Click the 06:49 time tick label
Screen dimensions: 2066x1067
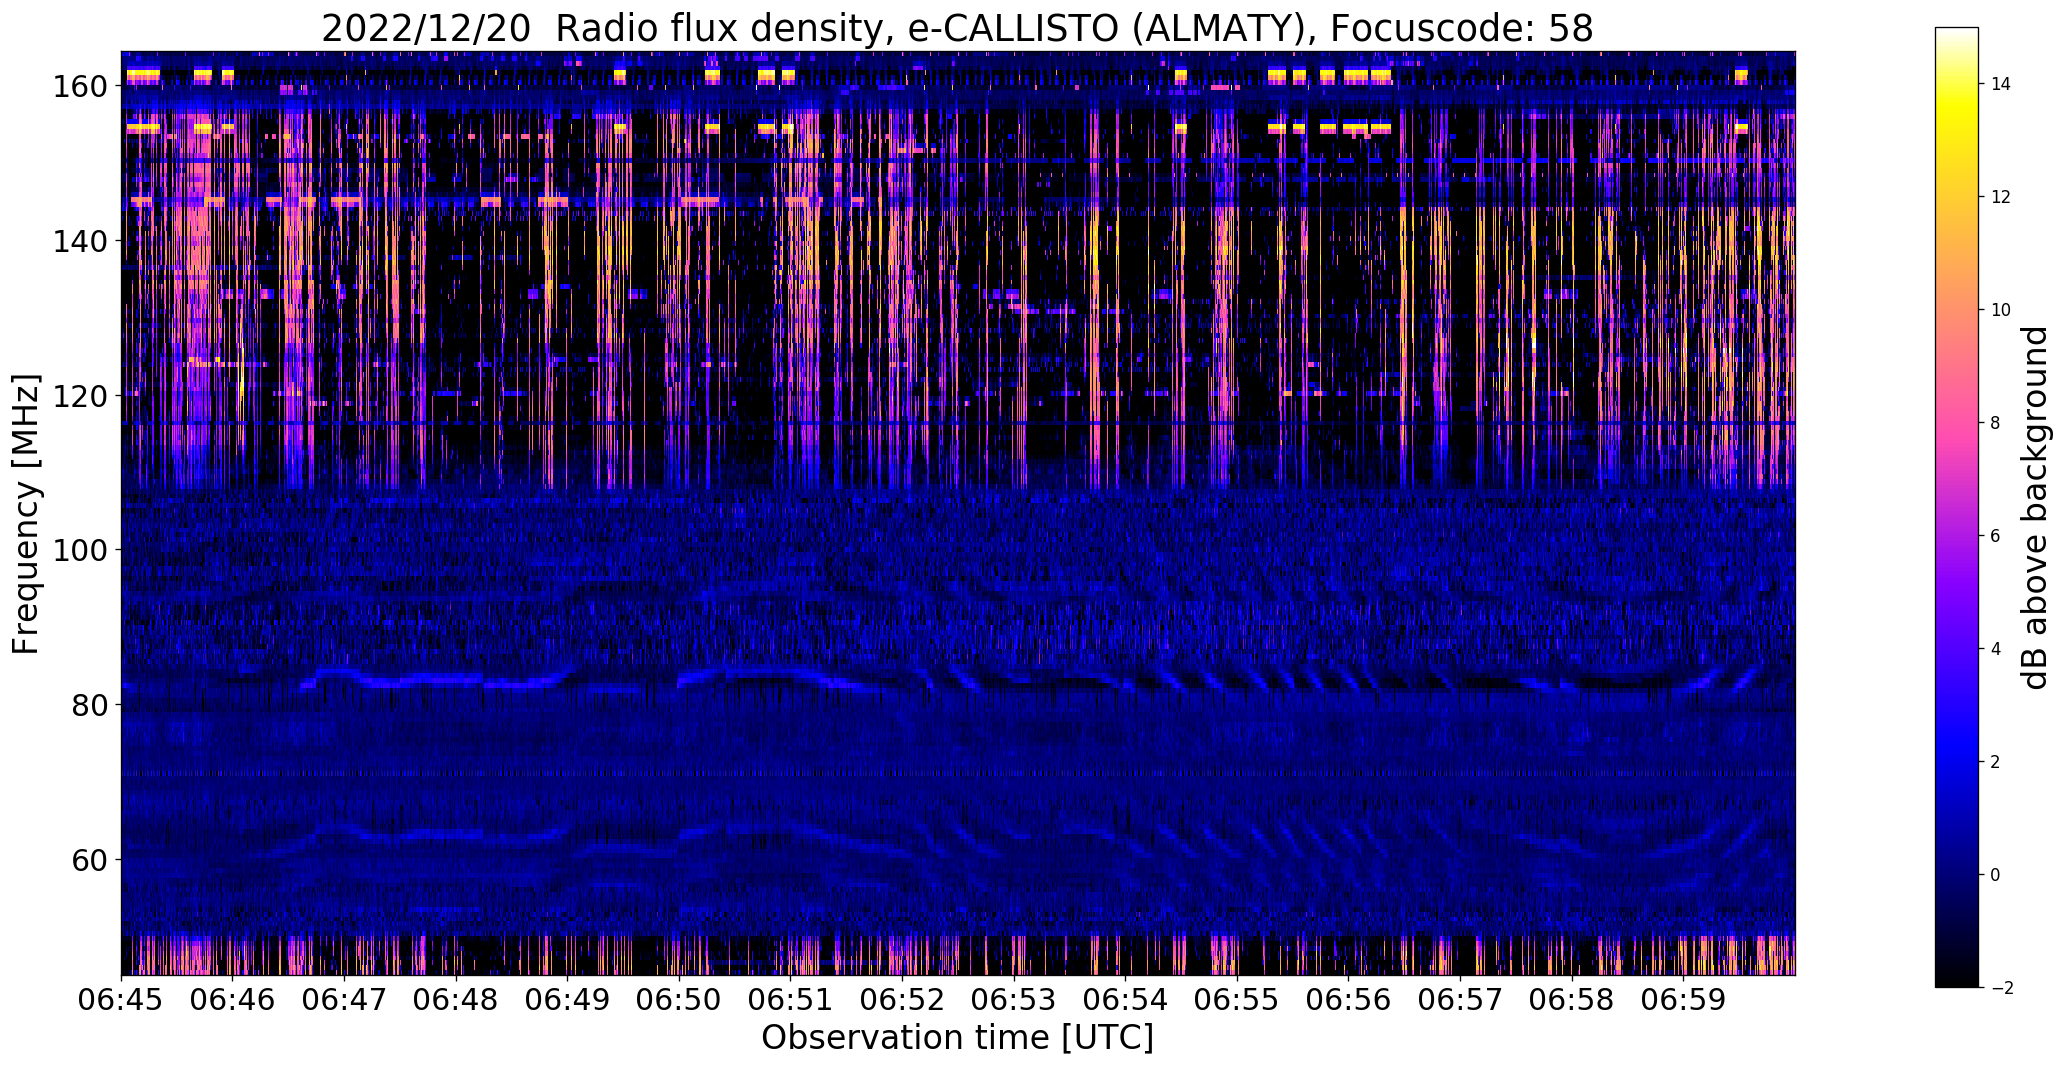[x=568, y=999]
